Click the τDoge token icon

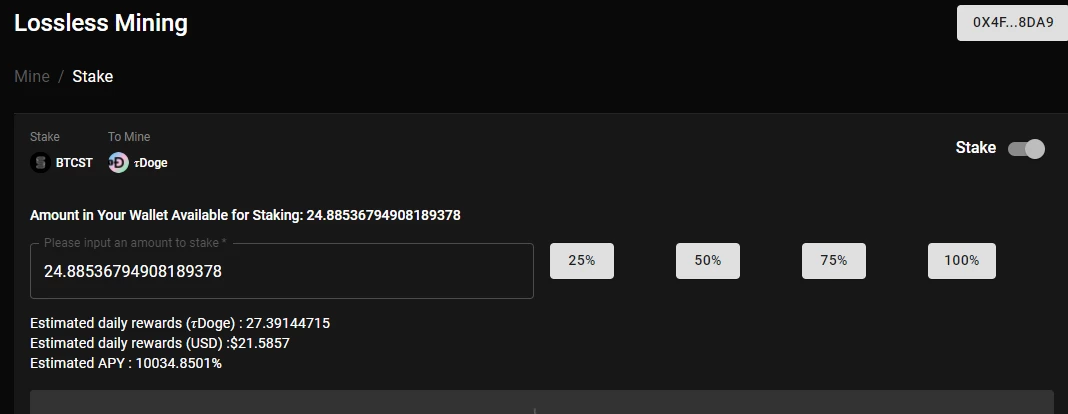tap(119, 163)
